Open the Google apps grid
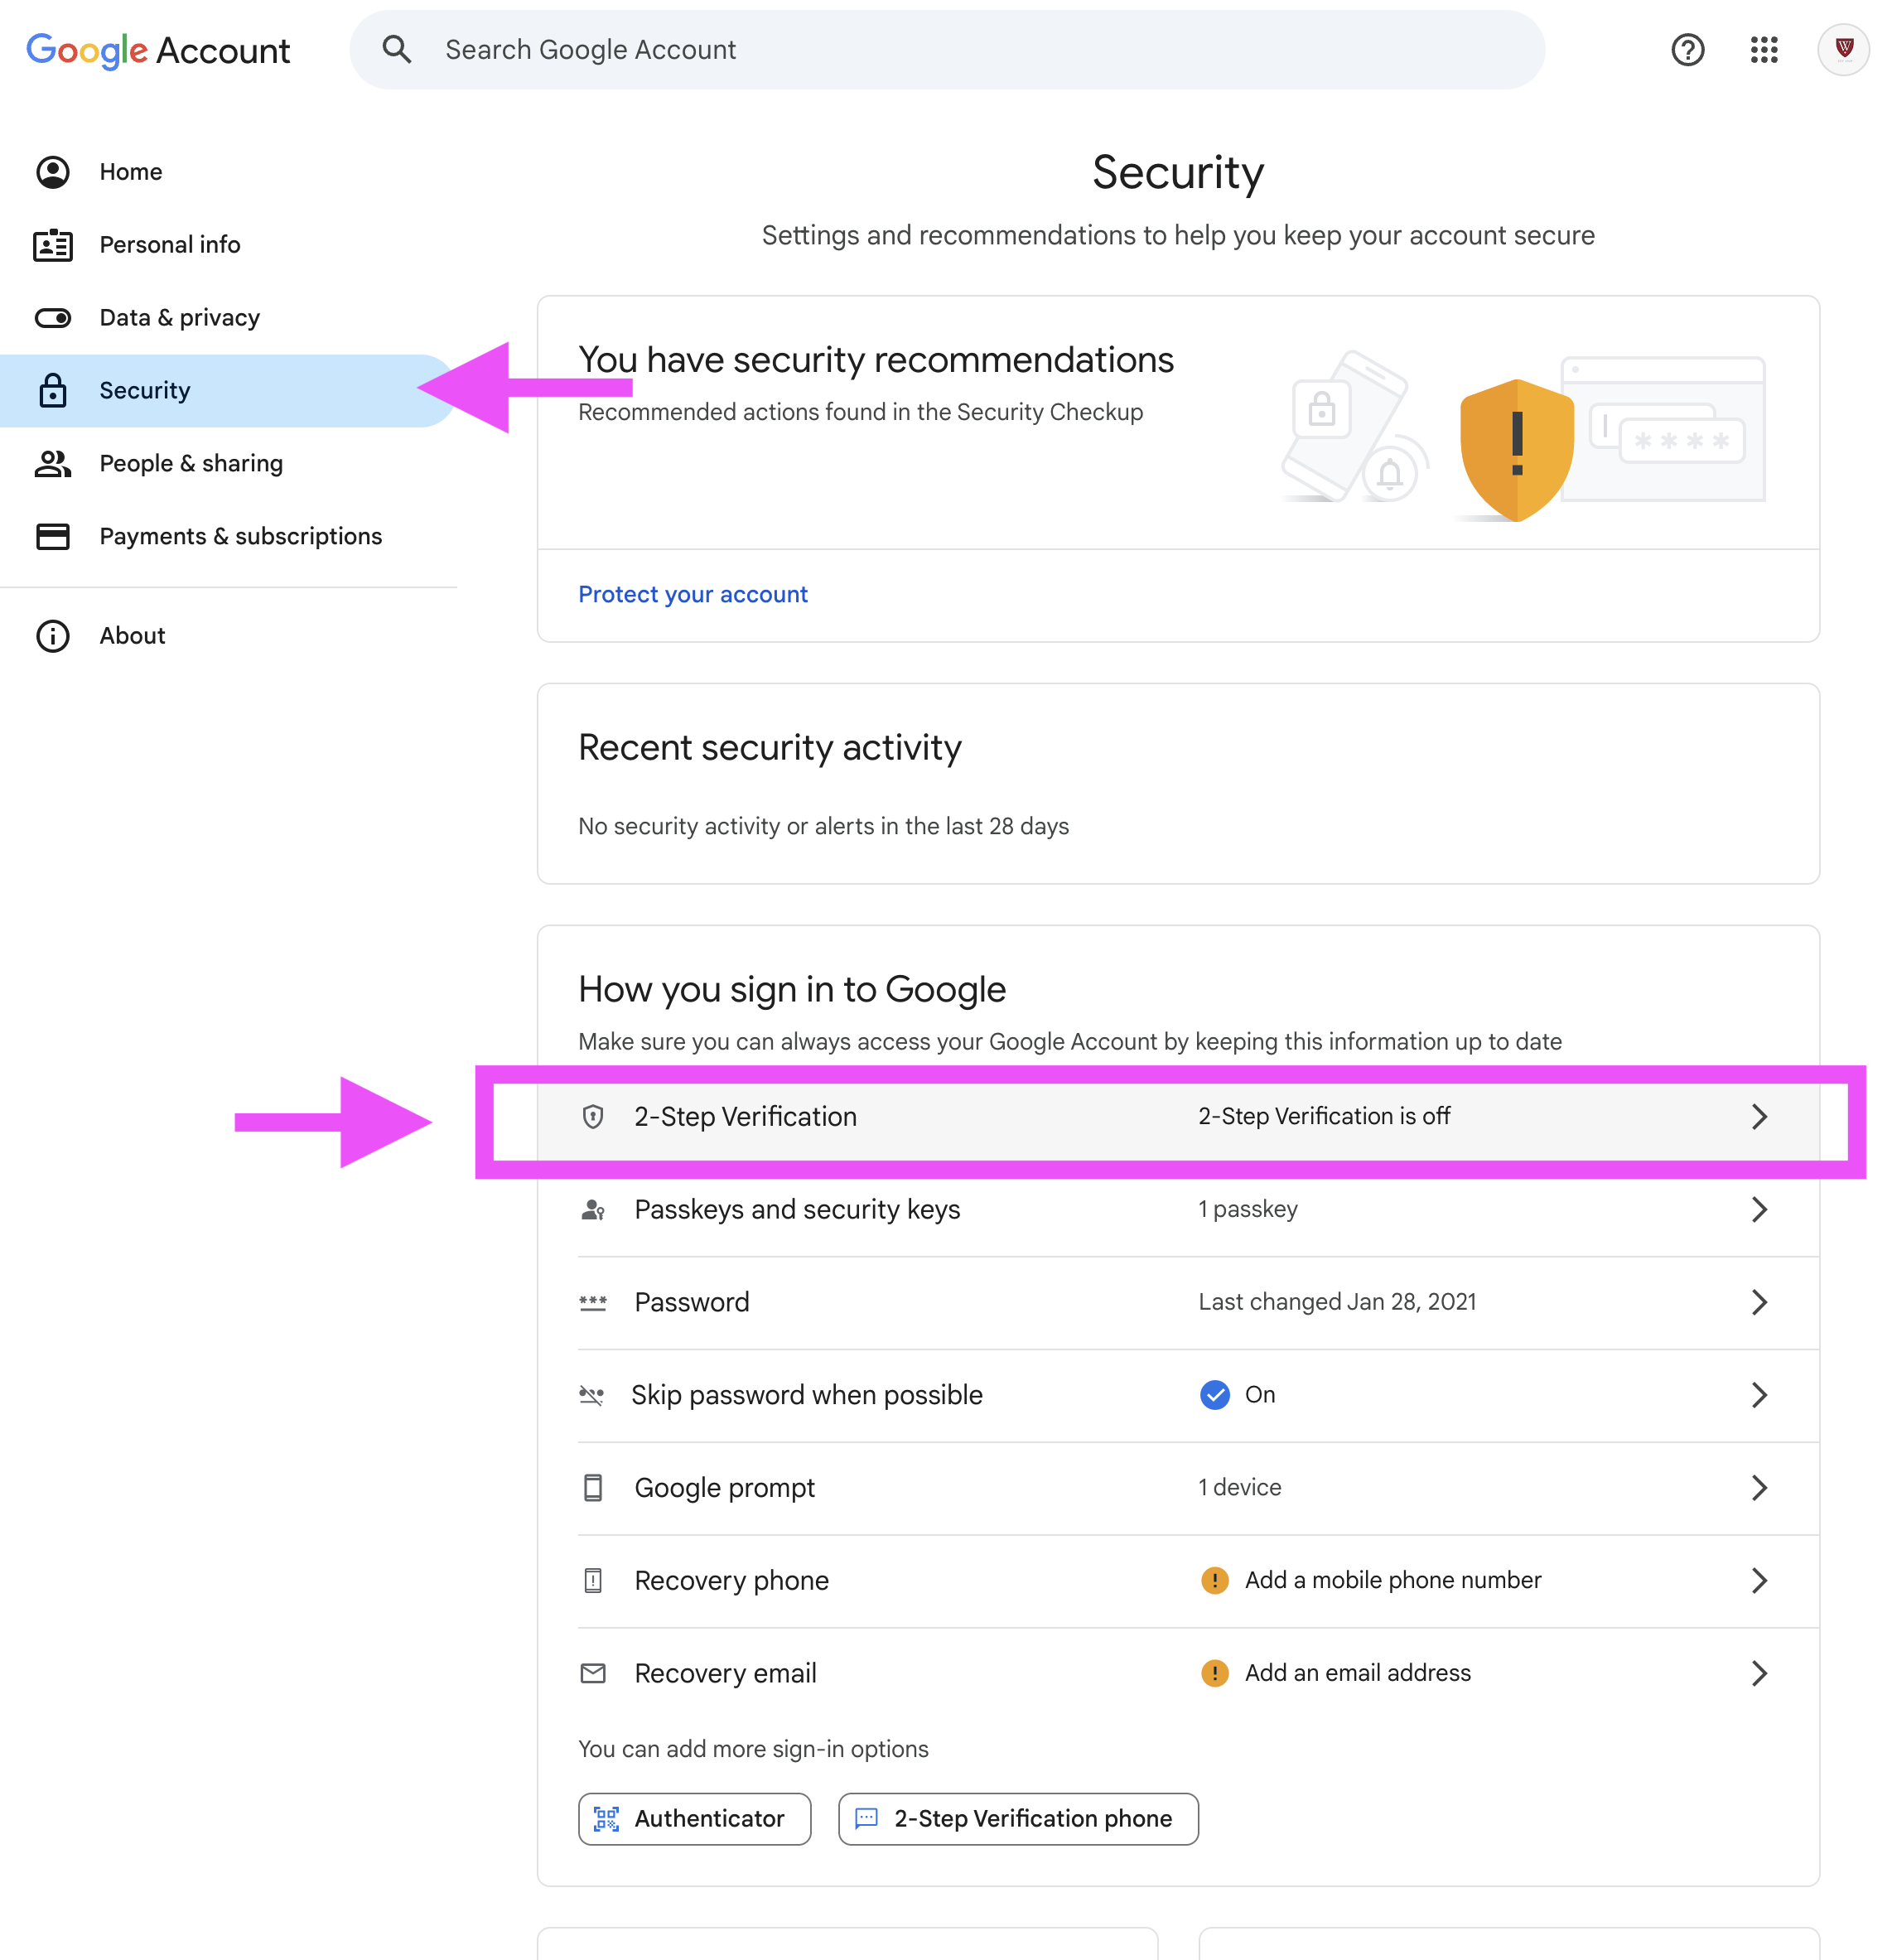The width and height of the screenshot is (1892, 1960). [1764, 49]
